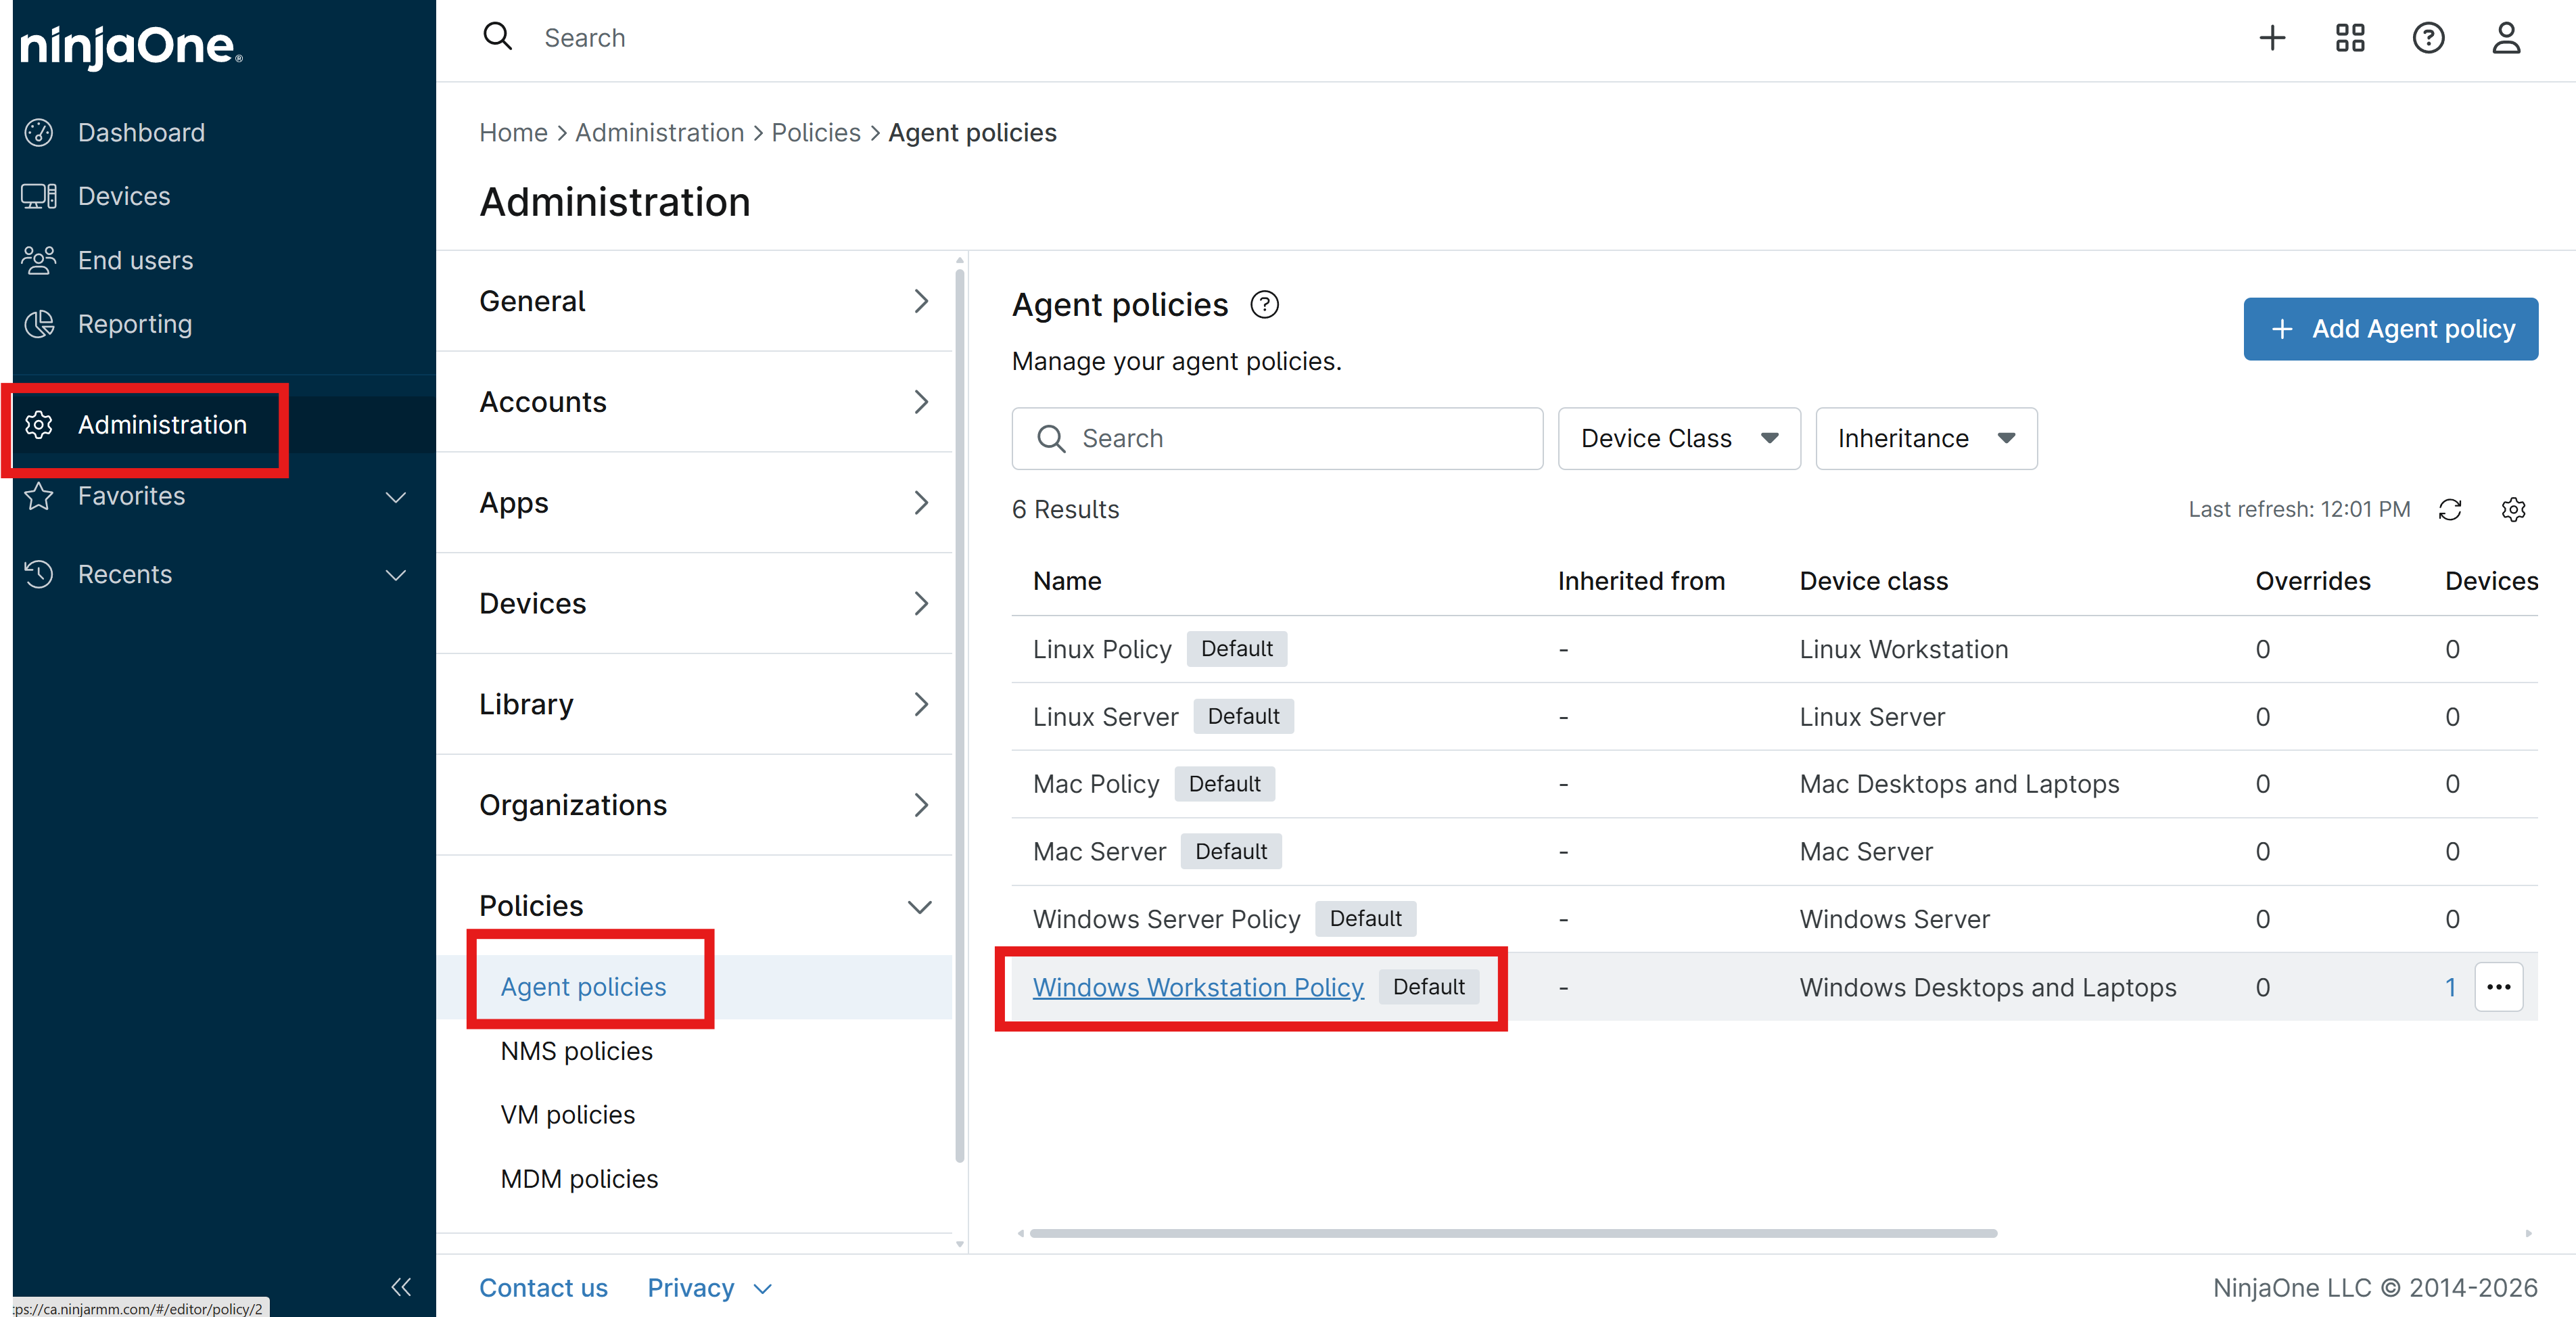The image size is (2576, 1317).
Task: Select MDM policies submenu item
Action: click(579, 1179)
